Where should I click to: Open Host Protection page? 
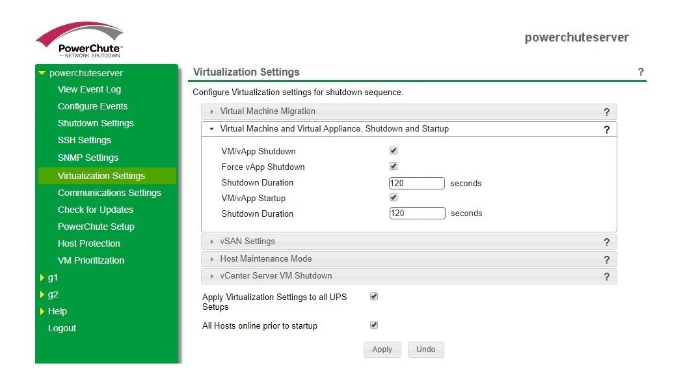pyautogui.click(x=89, y=244)
